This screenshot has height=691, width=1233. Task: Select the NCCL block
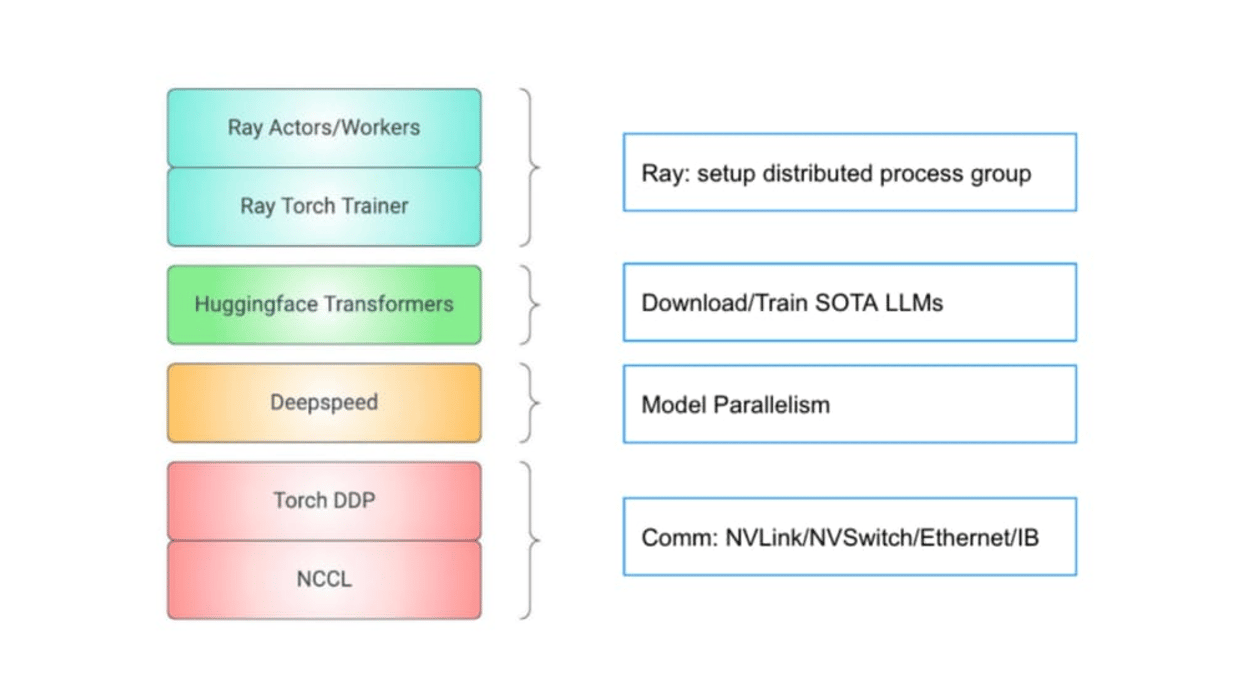click(x=324, y=579)
